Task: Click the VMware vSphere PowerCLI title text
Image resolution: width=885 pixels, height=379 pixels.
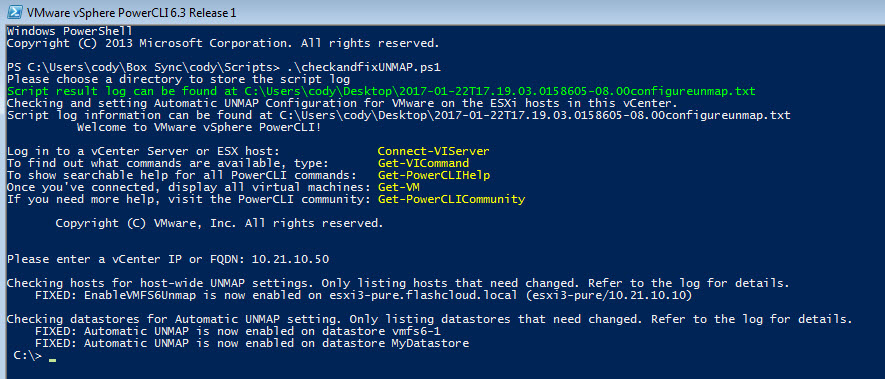Action: 132,12
